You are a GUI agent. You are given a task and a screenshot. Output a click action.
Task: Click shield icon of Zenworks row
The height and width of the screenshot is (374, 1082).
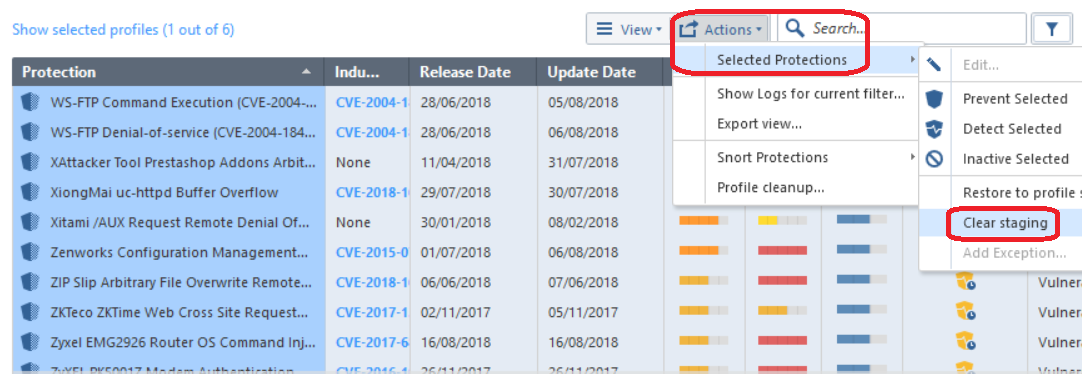tap(30, 252)
